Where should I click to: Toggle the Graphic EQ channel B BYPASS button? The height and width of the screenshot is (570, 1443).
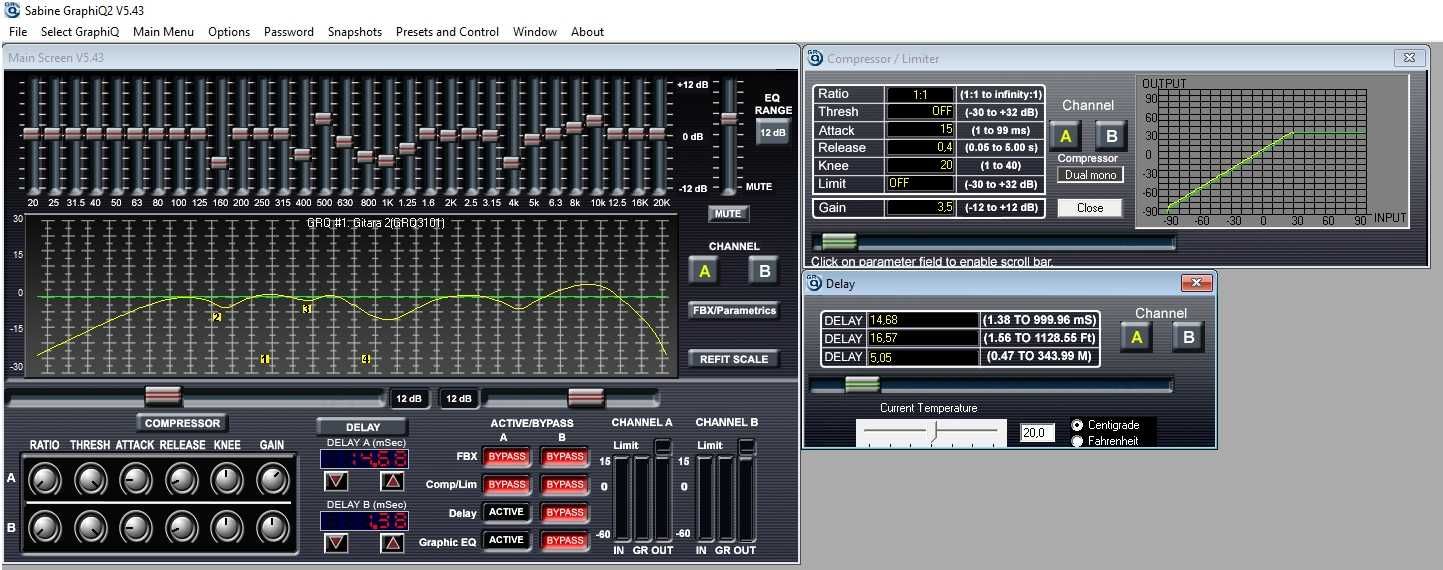[565, 540]
